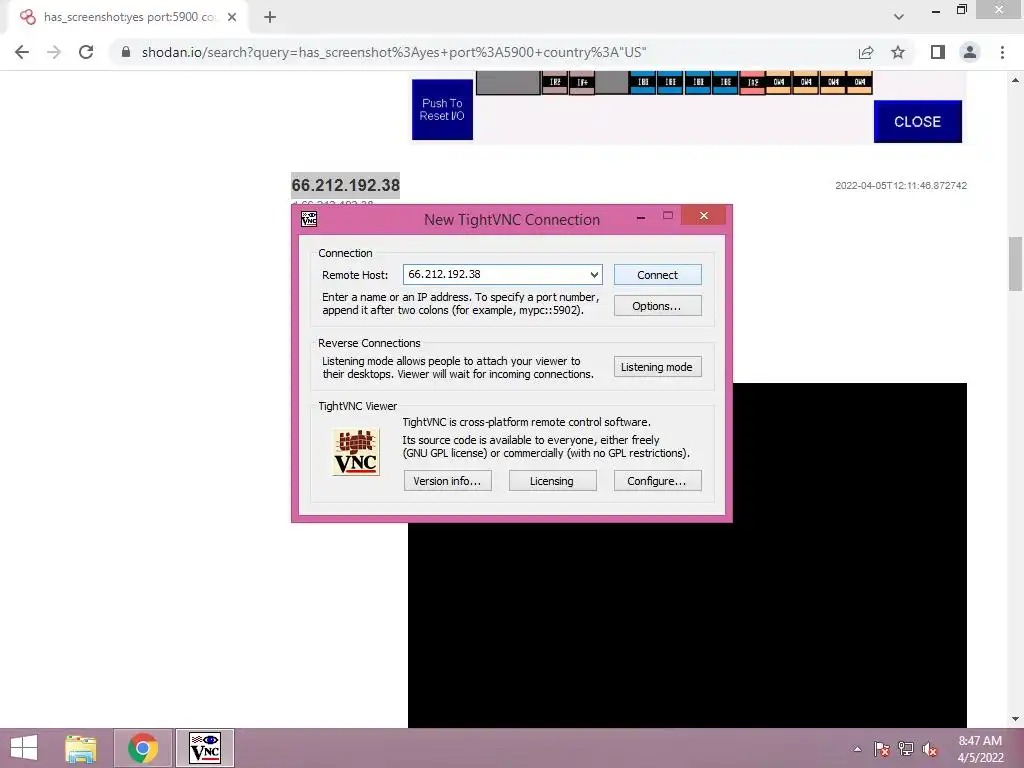Viewport: 1024px width, 768px height.
Task: Click the Chrome address bar URL
Action: click(x=394, y=52)
